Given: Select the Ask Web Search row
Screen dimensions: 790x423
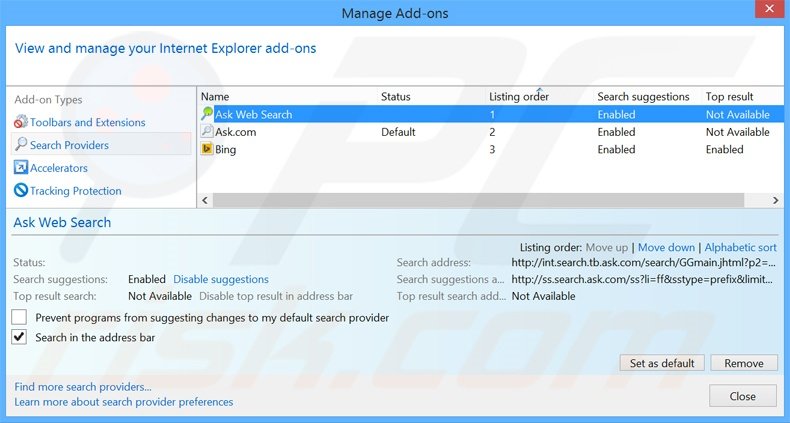Looking at the screenshot, I should point(491,114).
